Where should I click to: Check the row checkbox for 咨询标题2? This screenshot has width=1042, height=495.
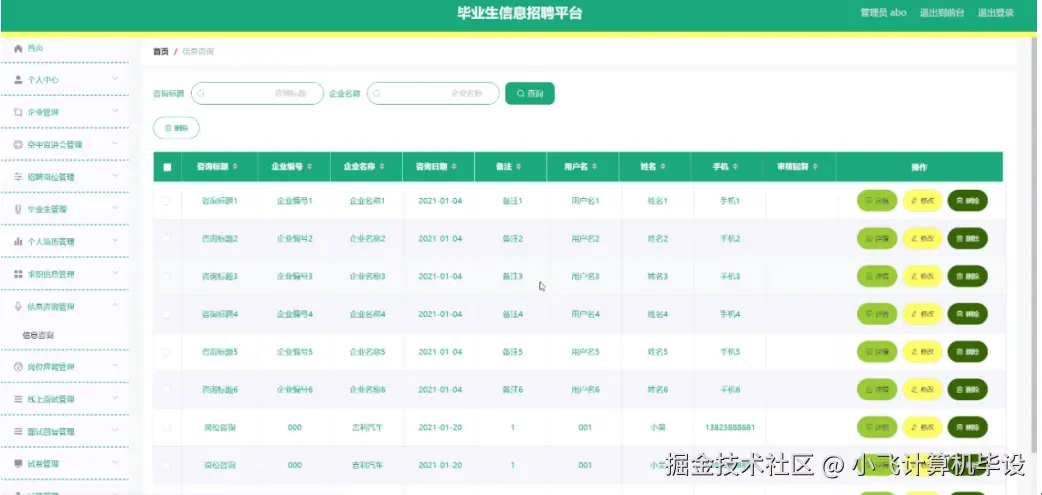(167, 239)
